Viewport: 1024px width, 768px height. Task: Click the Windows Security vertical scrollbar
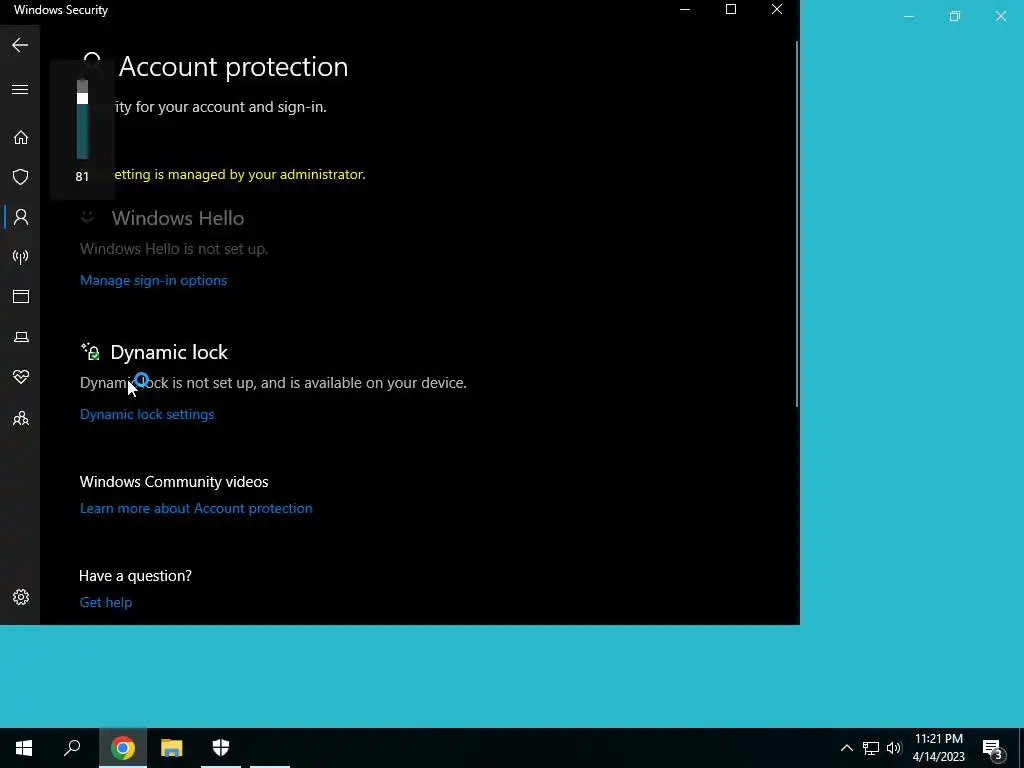pyautogui.click(x=797, y=224)
